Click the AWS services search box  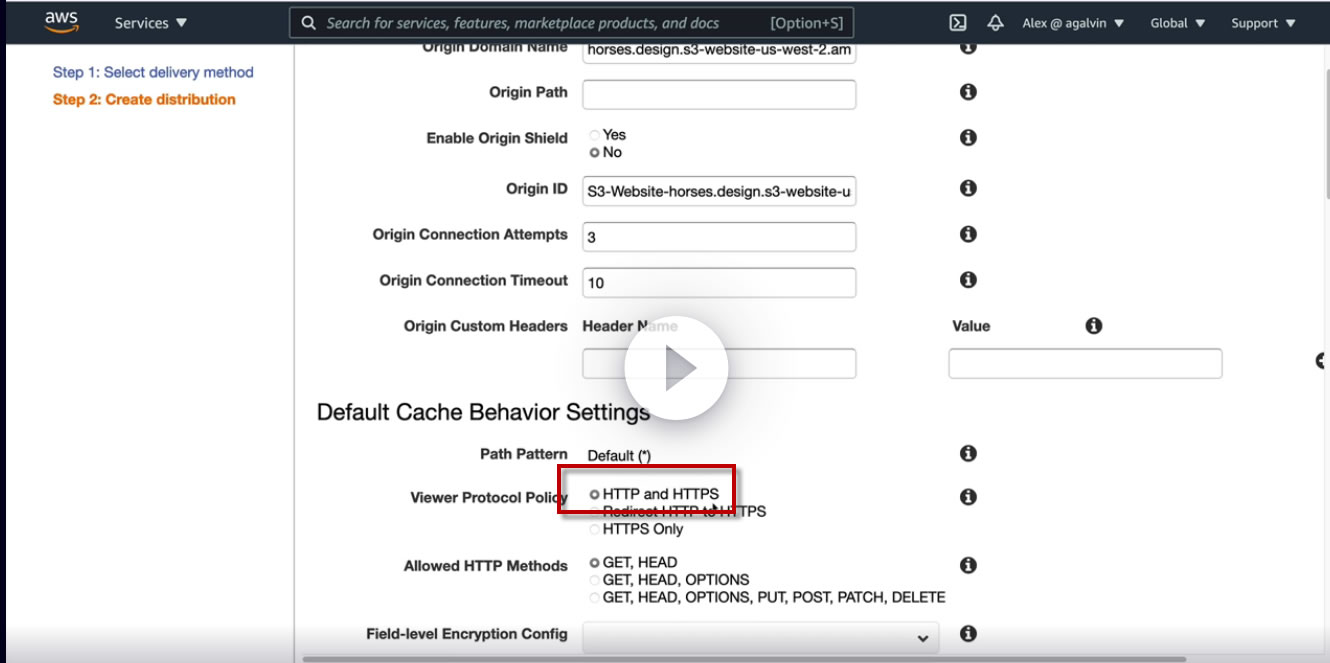pos(571,23)
